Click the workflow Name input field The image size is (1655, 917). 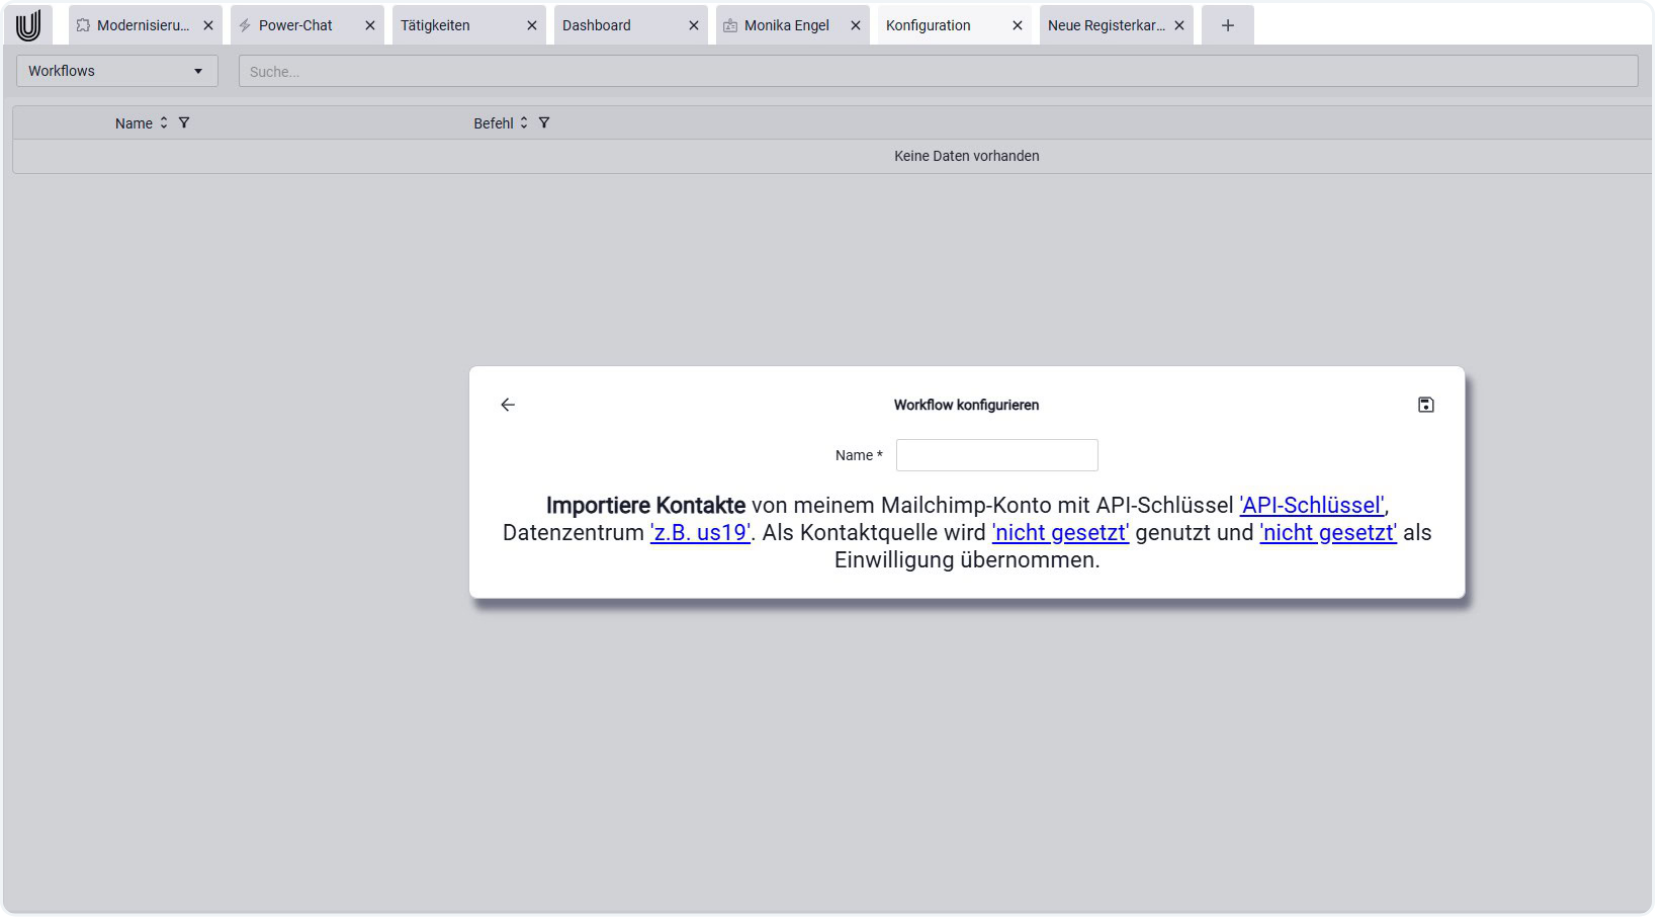[996, 456]
